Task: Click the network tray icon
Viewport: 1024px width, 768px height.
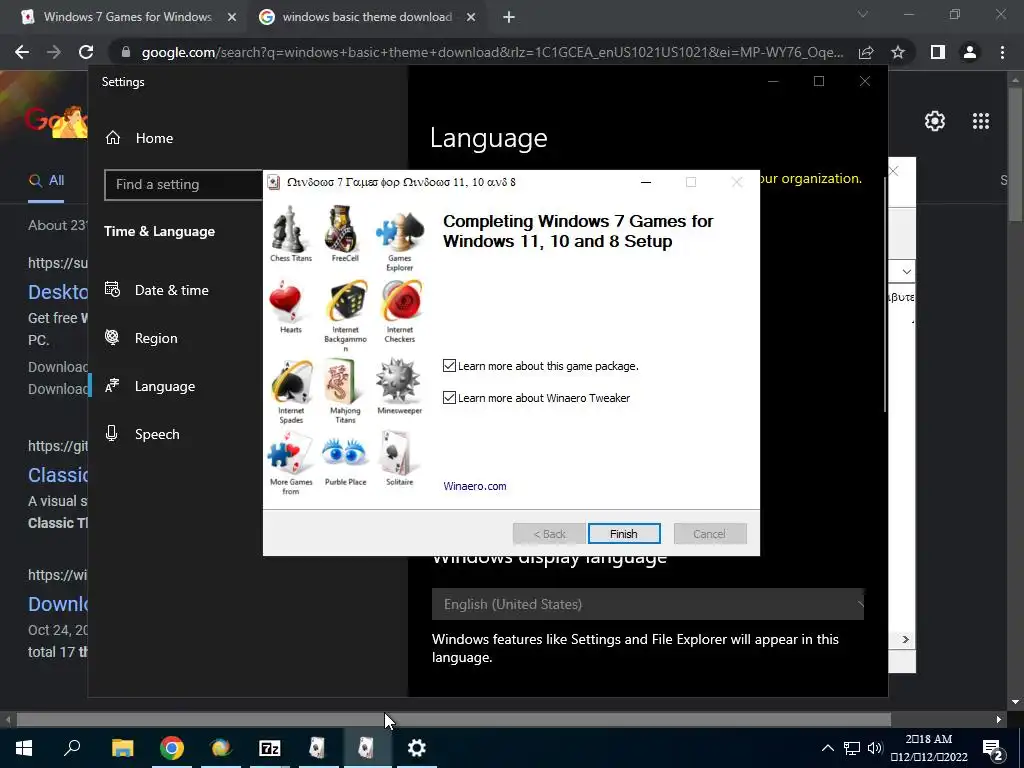Action: point(852,748)
